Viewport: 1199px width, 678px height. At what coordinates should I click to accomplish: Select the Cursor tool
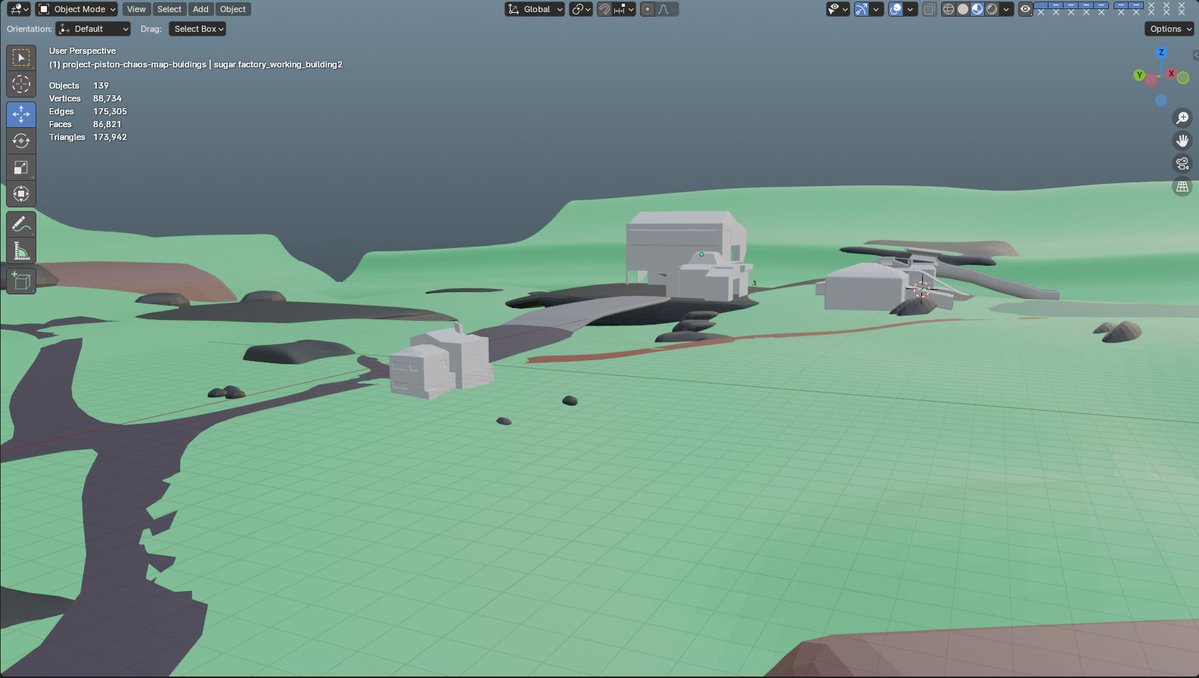(x=20, y=85)
